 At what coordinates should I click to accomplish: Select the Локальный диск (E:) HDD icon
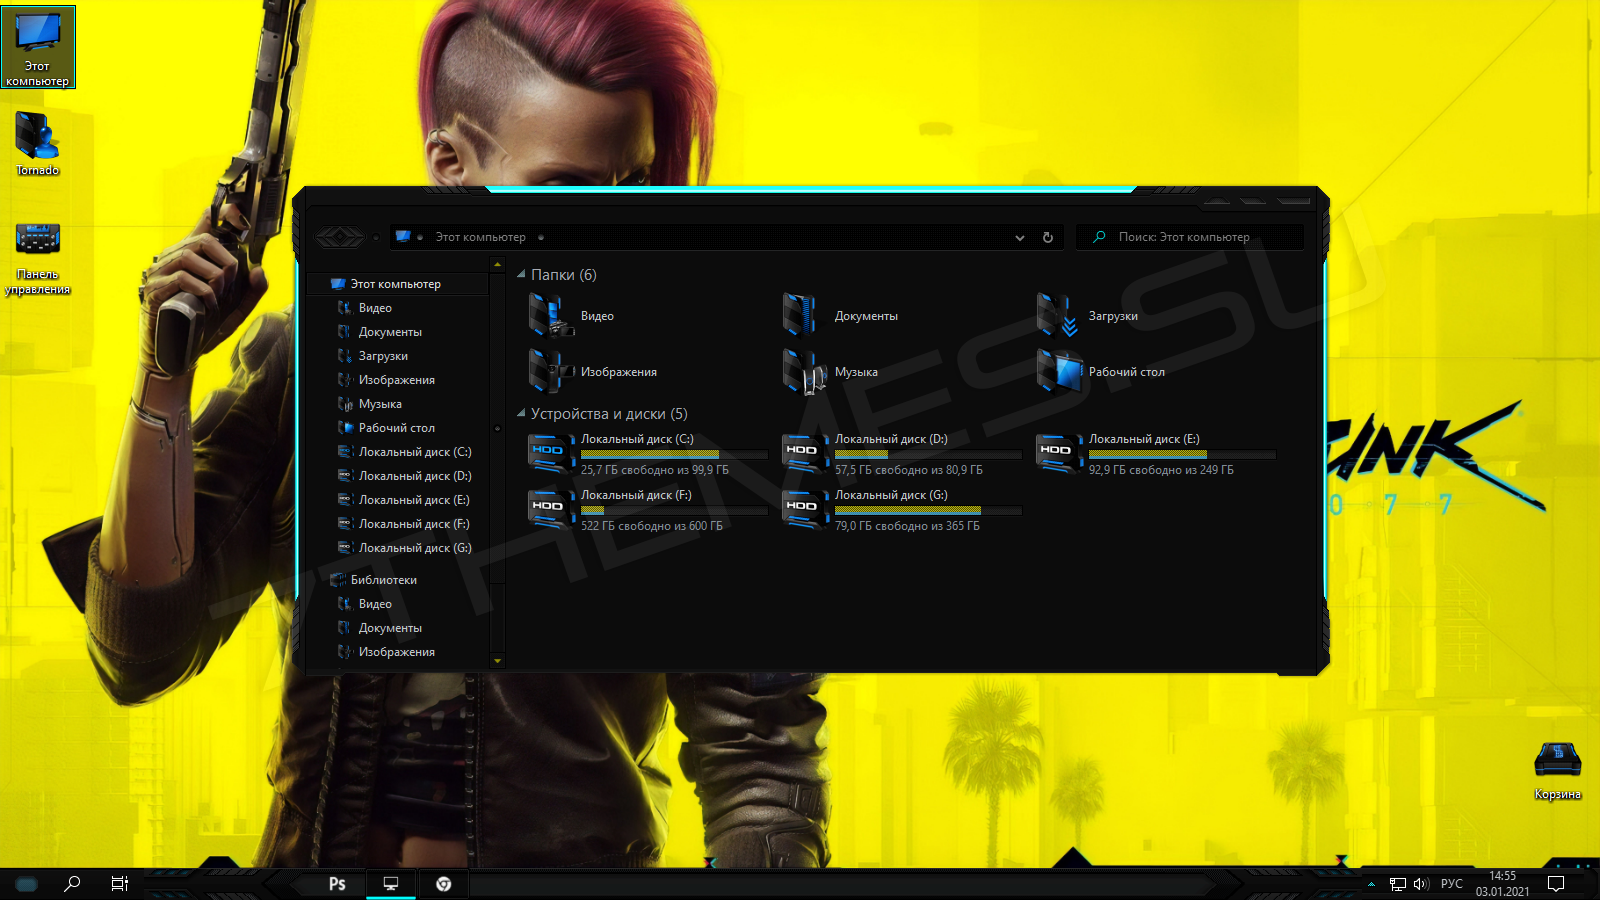[x=1059, y=453]
